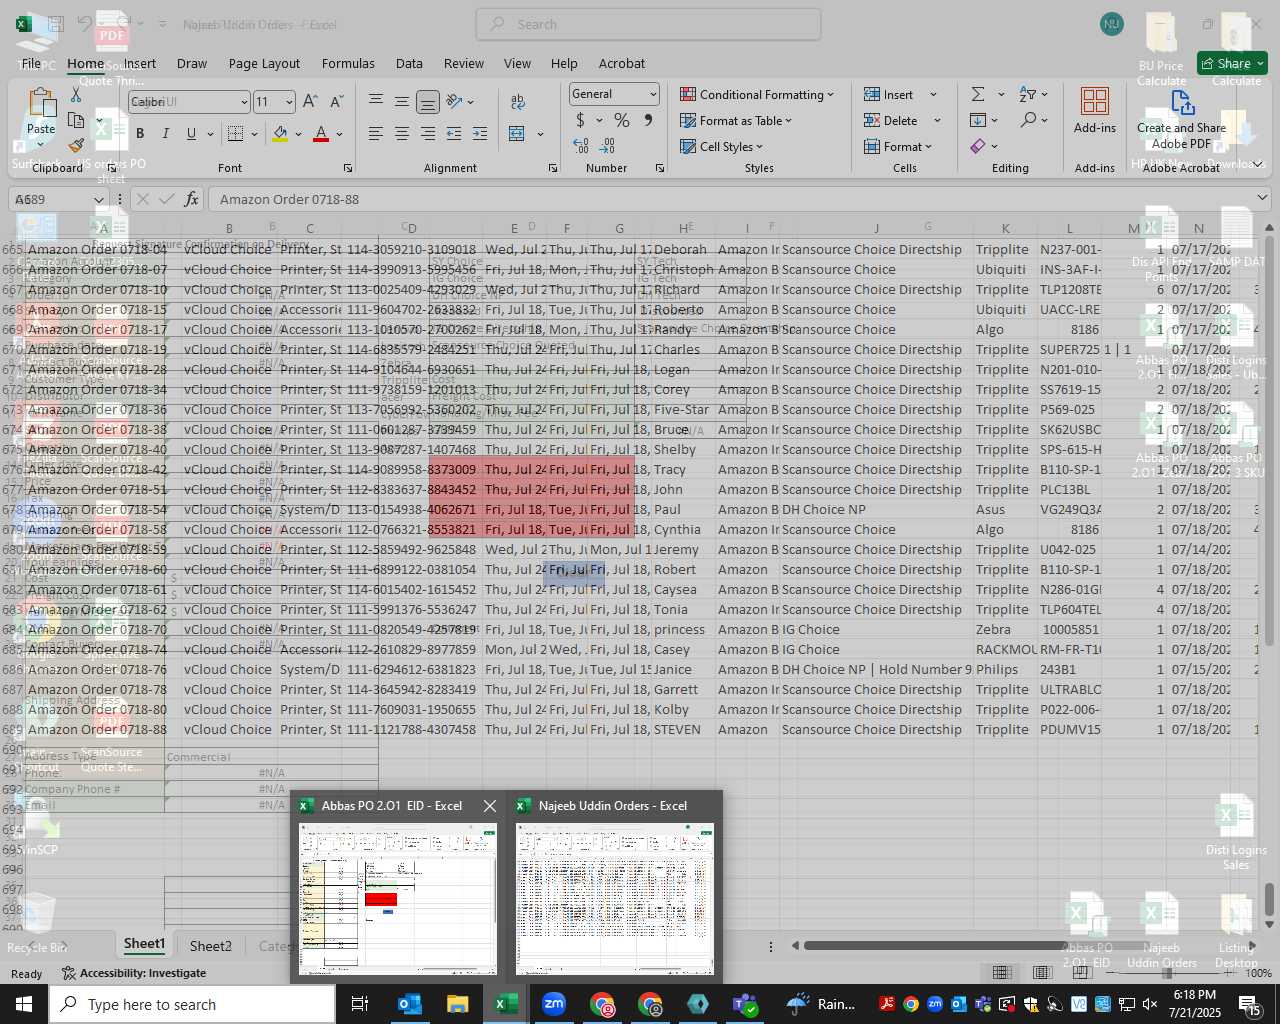
Task: Switch to the Sheet2 worksheet tab
Action: point(211,945)
